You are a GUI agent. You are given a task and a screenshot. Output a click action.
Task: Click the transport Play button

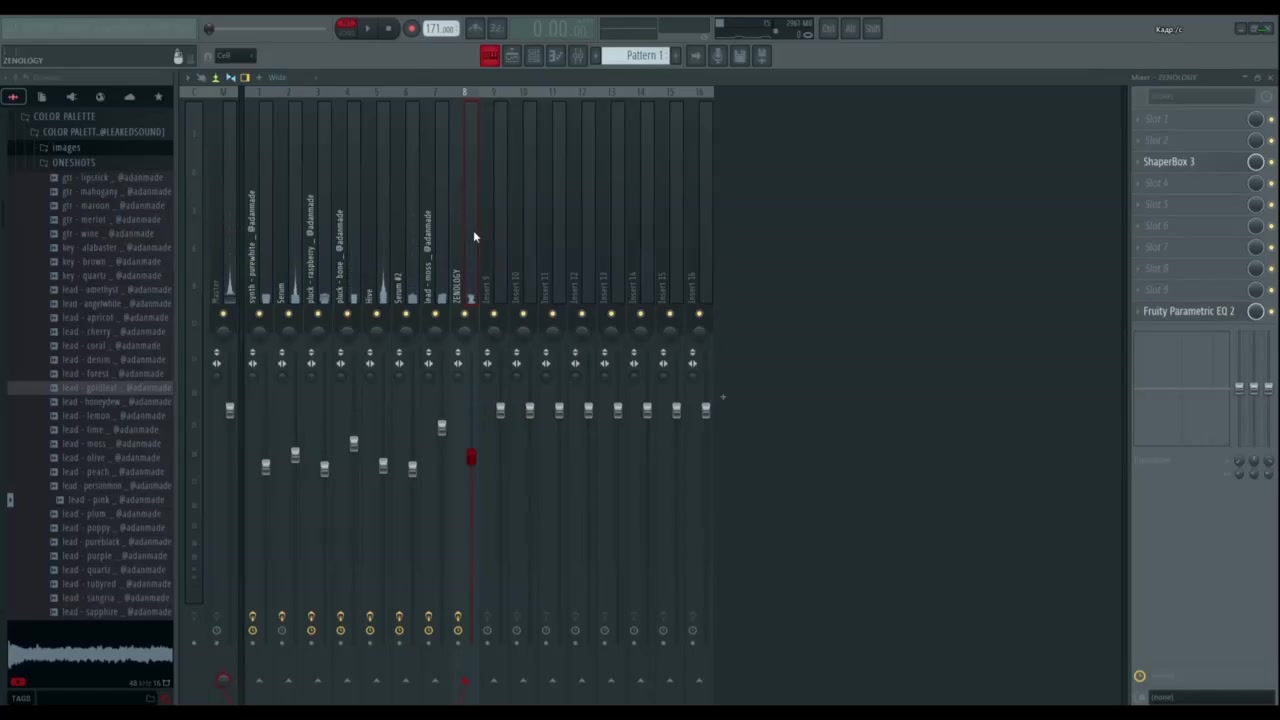(367, 29)
